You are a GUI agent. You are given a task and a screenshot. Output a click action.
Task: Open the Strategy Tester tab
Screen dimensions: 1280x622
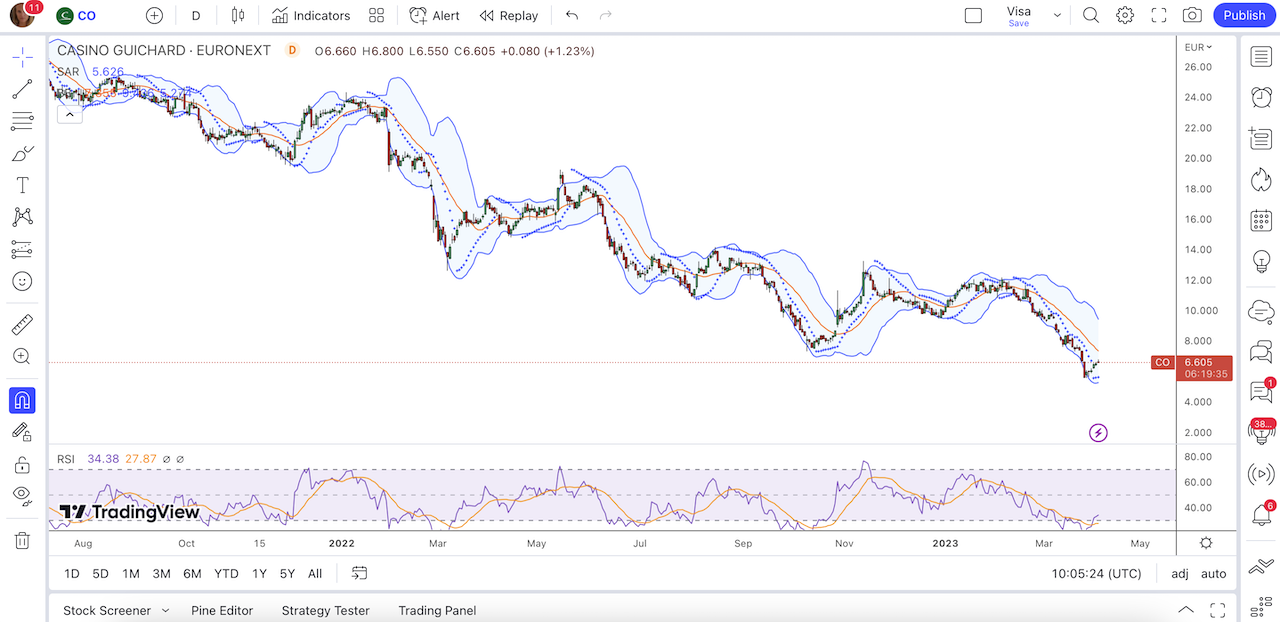pos(326,610)
